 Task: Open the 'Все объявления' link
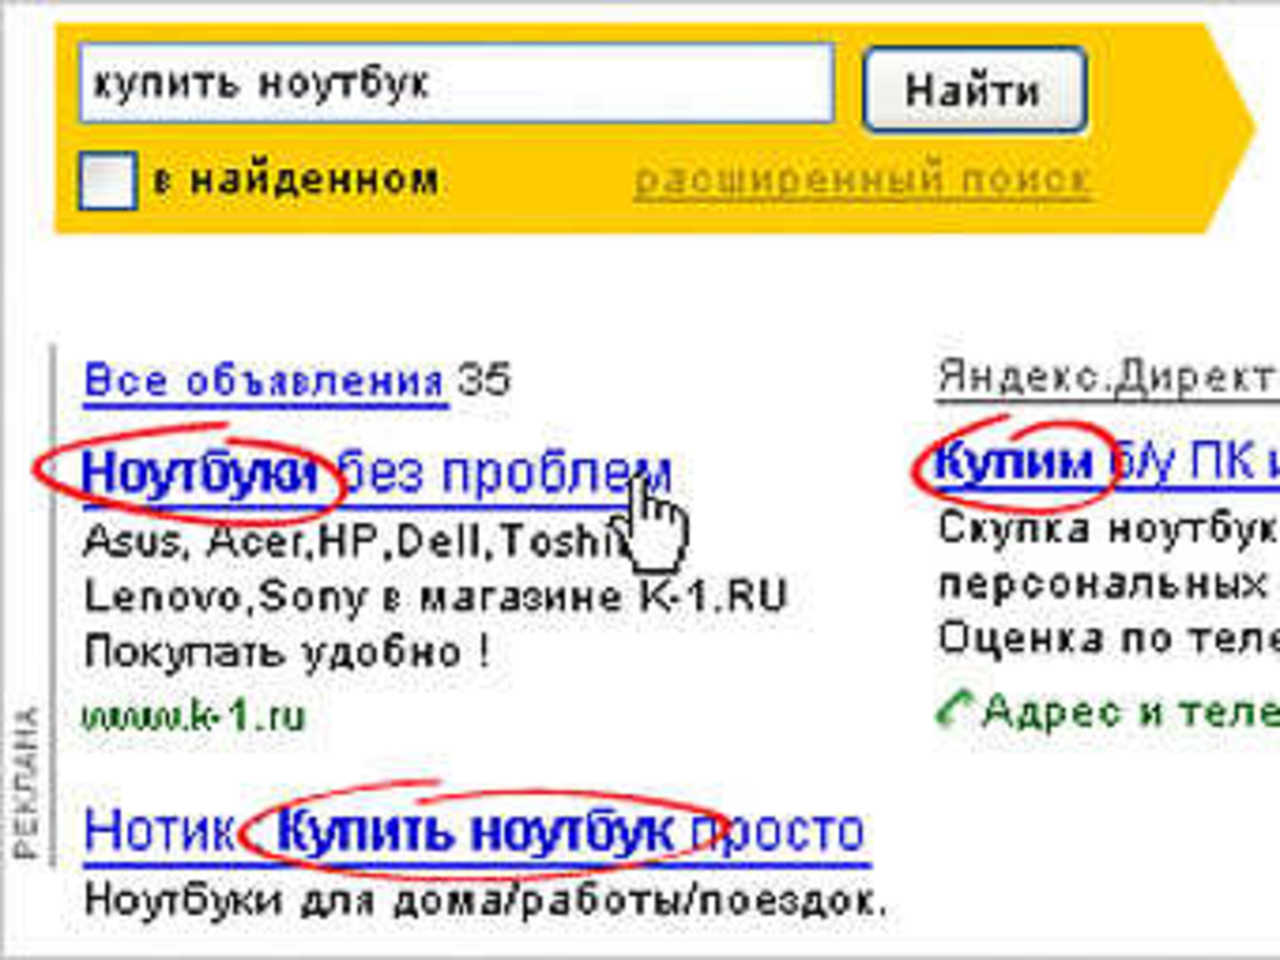click(x=265, y=381)
